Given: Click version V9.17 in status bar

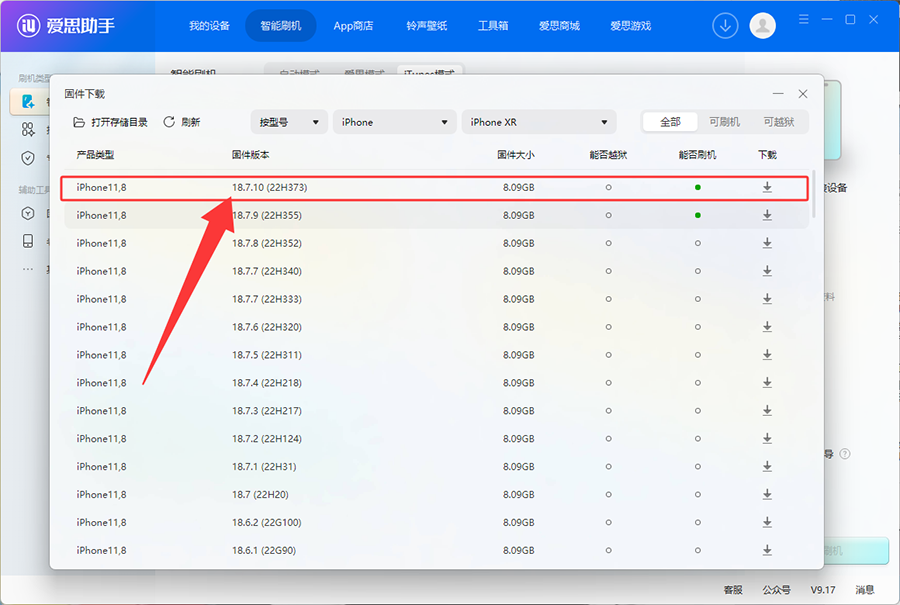Looking at the screenshot, I should (823, 590).
